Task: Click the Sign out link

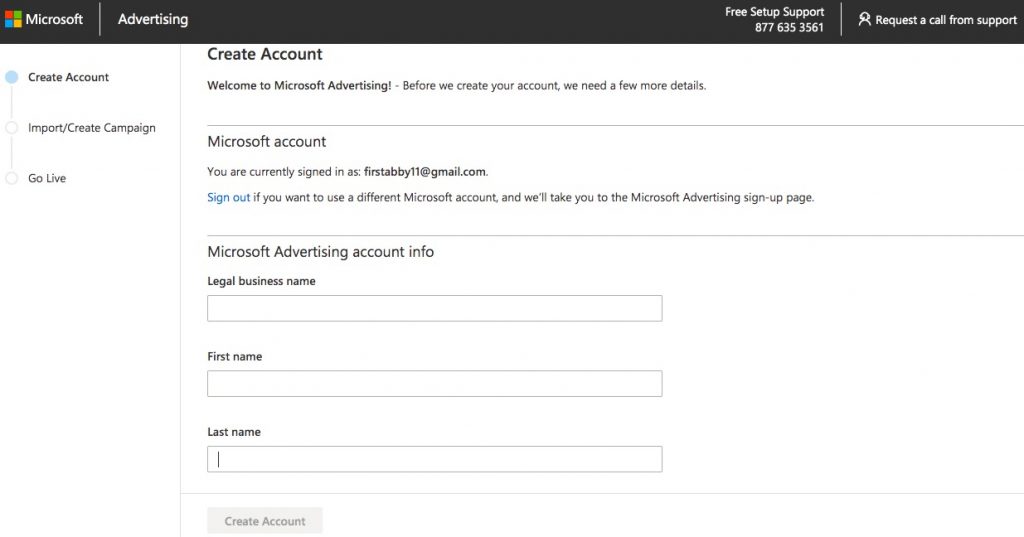Action: point(229,197)
